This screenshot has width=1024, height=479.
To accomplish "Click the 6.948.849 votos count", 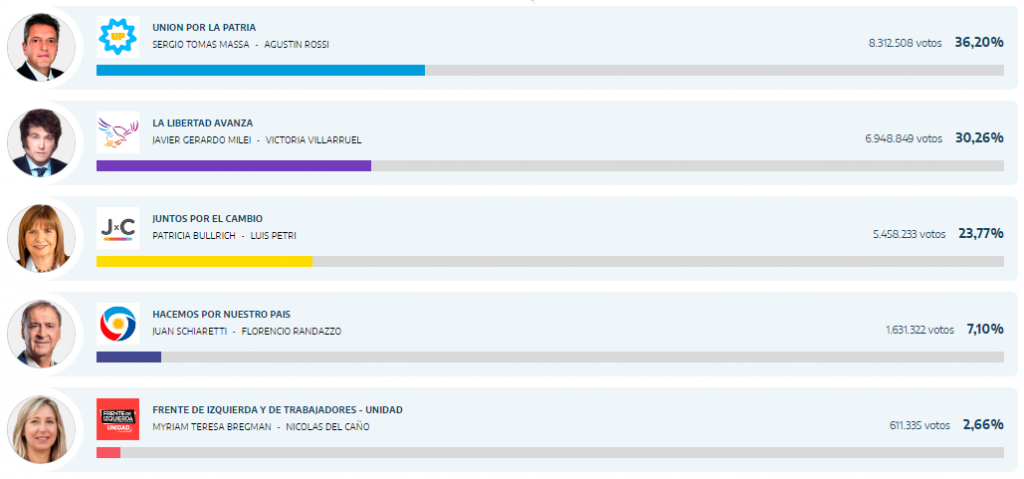I will click(x=904, y=138).
